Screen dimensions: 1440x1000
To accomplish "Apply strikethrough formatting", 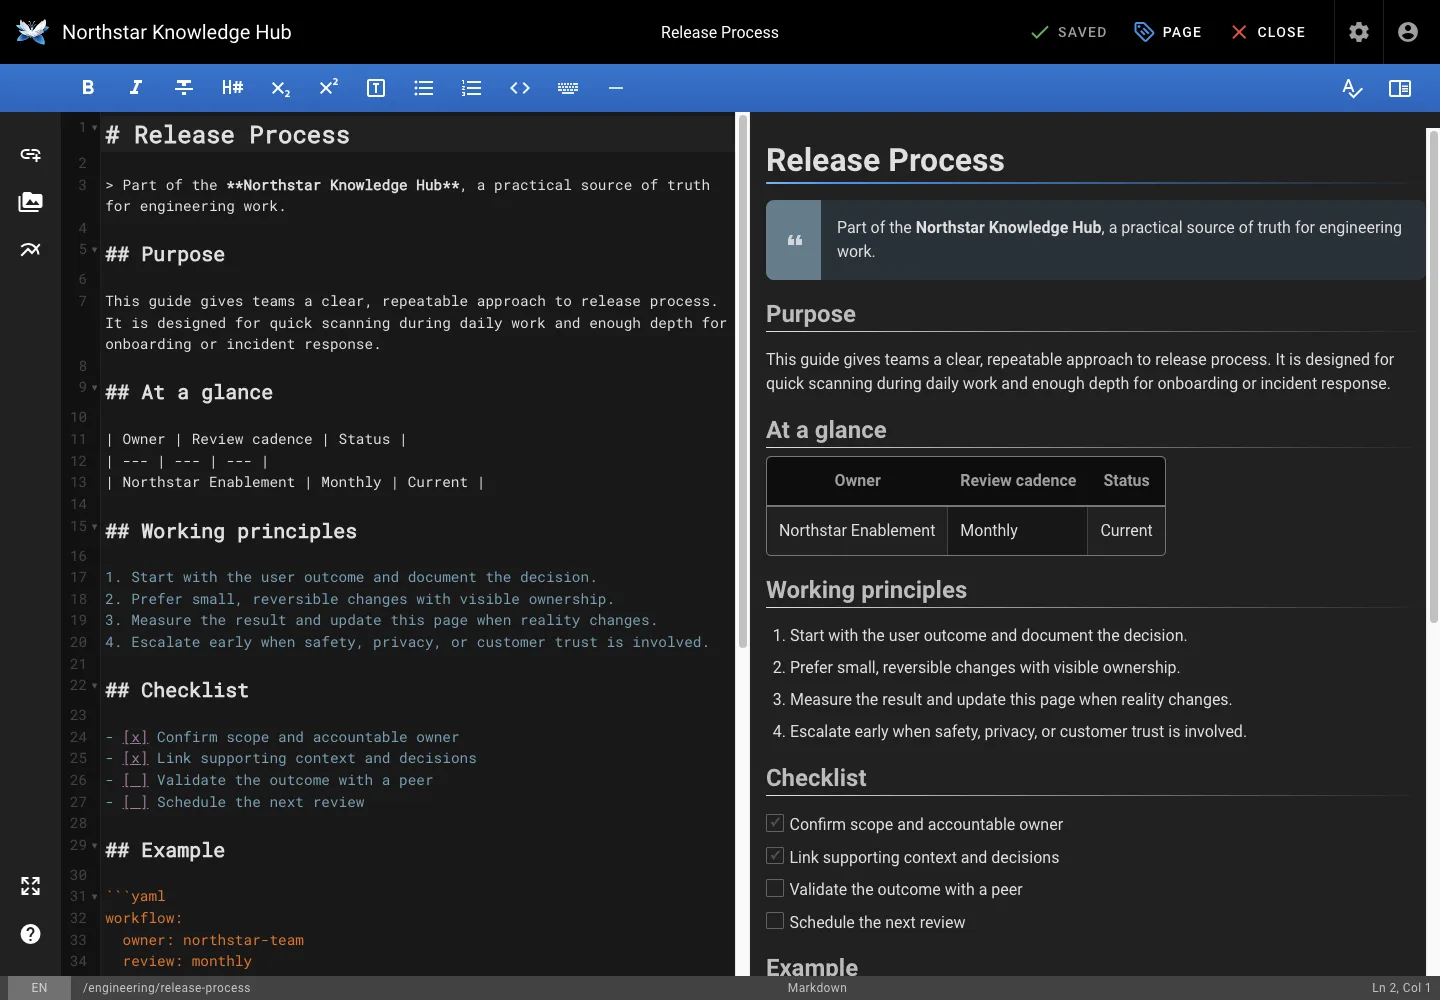I will coord(184,88).
